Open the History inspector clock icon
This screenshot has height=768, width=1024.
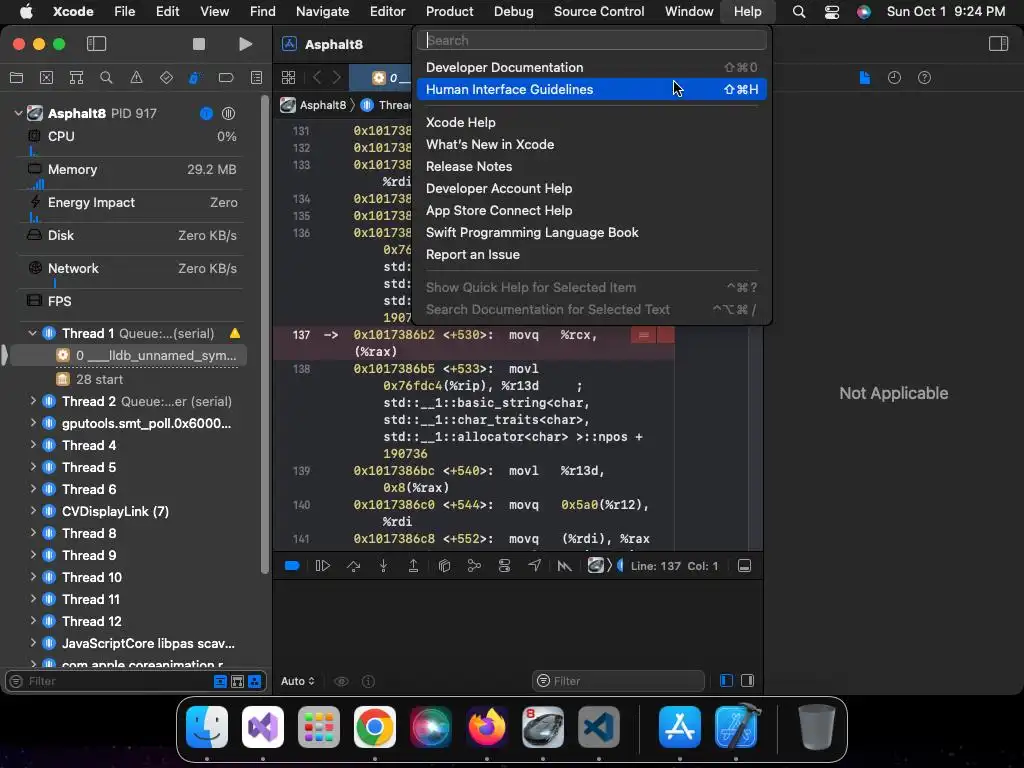click(x=894, y=78)
